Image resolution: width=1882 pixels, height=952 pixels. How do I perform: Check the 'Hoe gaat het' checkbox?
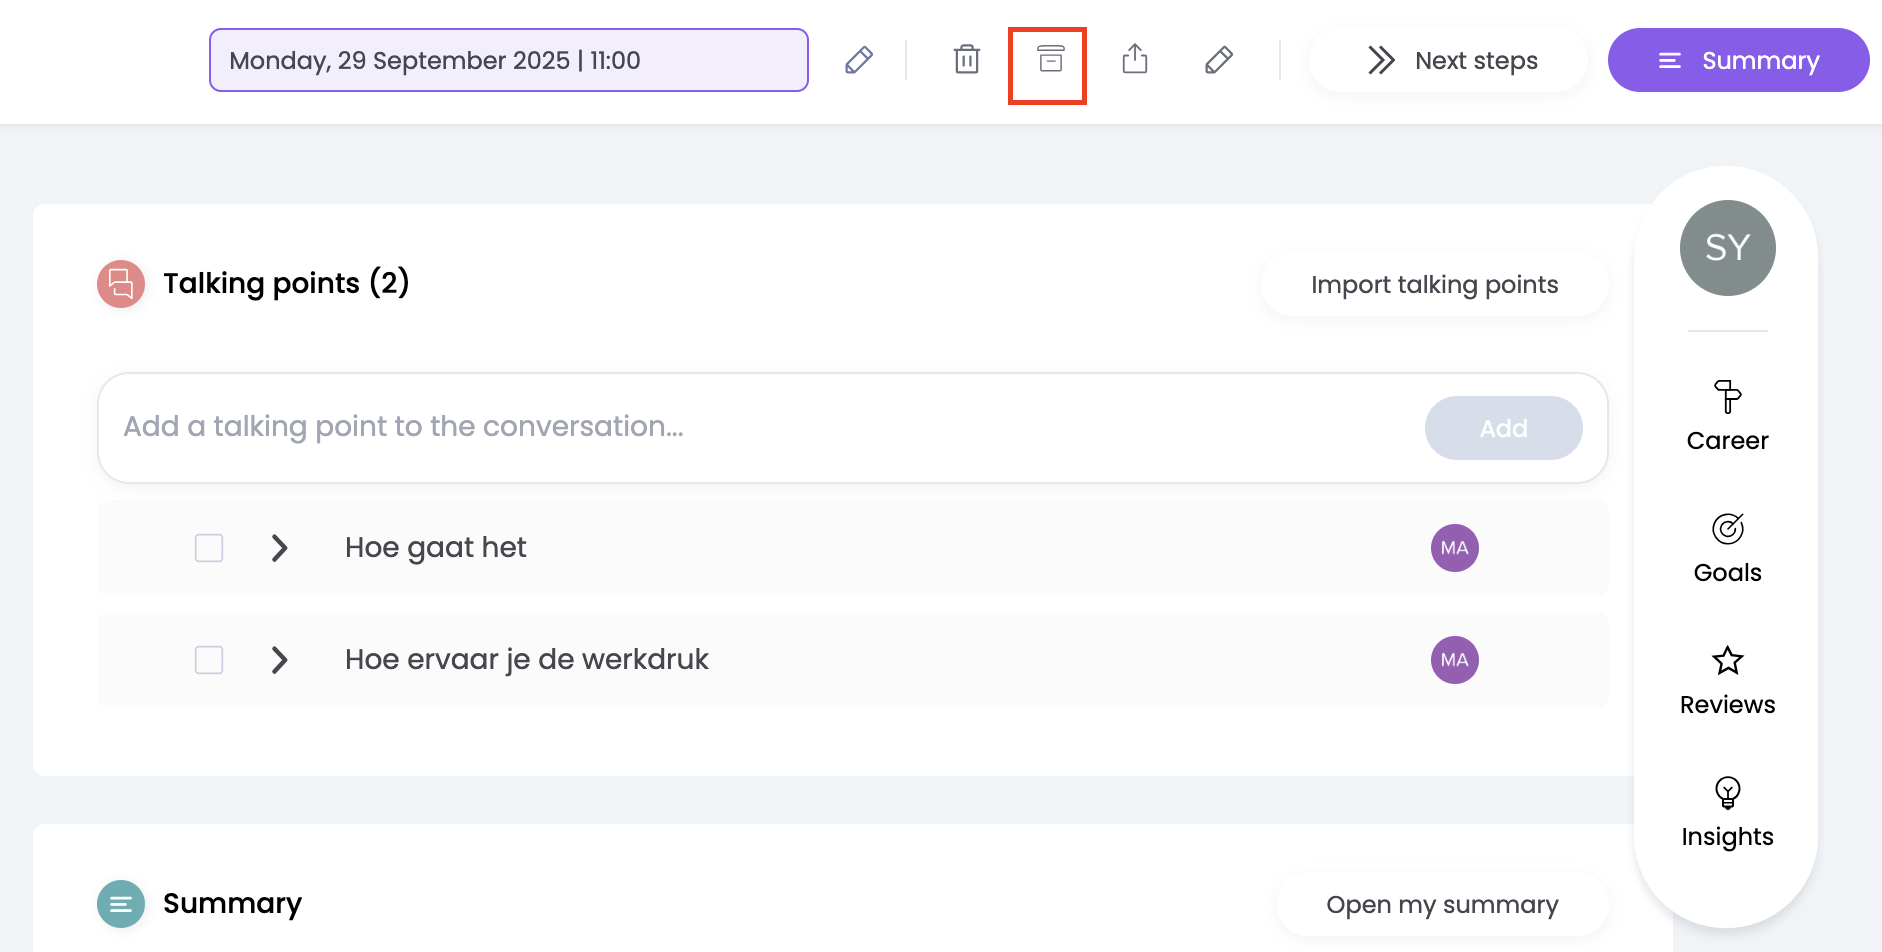pos(209,548)
